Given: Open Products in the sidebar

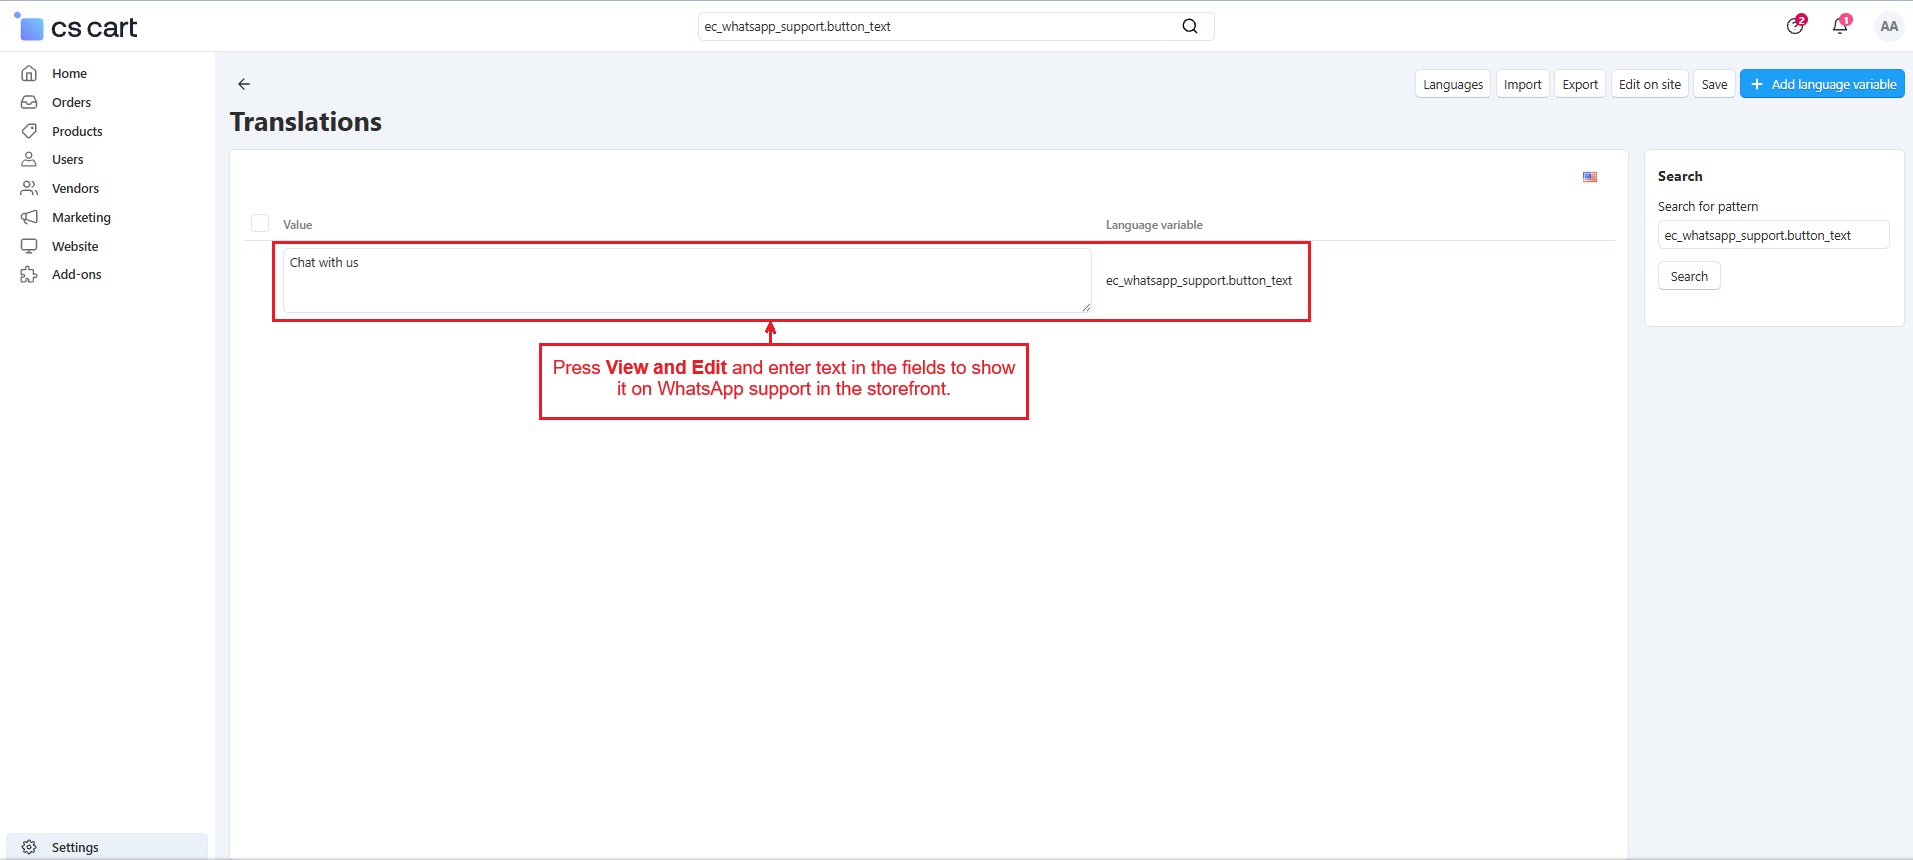Looking at the screenshot, I should pos(77,131).
